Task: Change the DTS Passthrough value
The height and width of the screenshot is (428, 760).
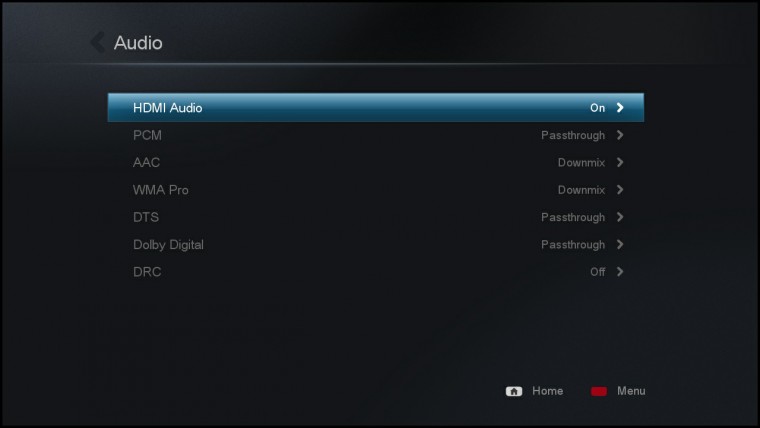Action: 573,217
